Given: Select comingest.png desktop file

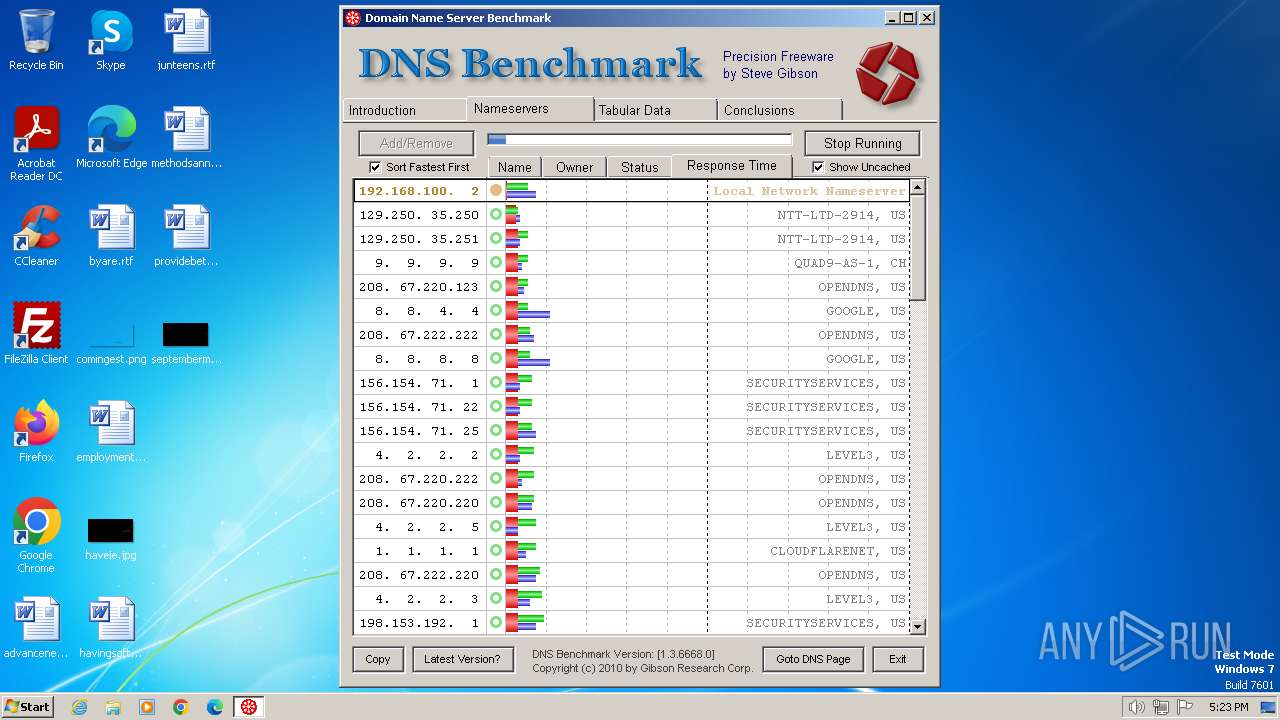Looking at the screenshot, I should pos(111,343).
